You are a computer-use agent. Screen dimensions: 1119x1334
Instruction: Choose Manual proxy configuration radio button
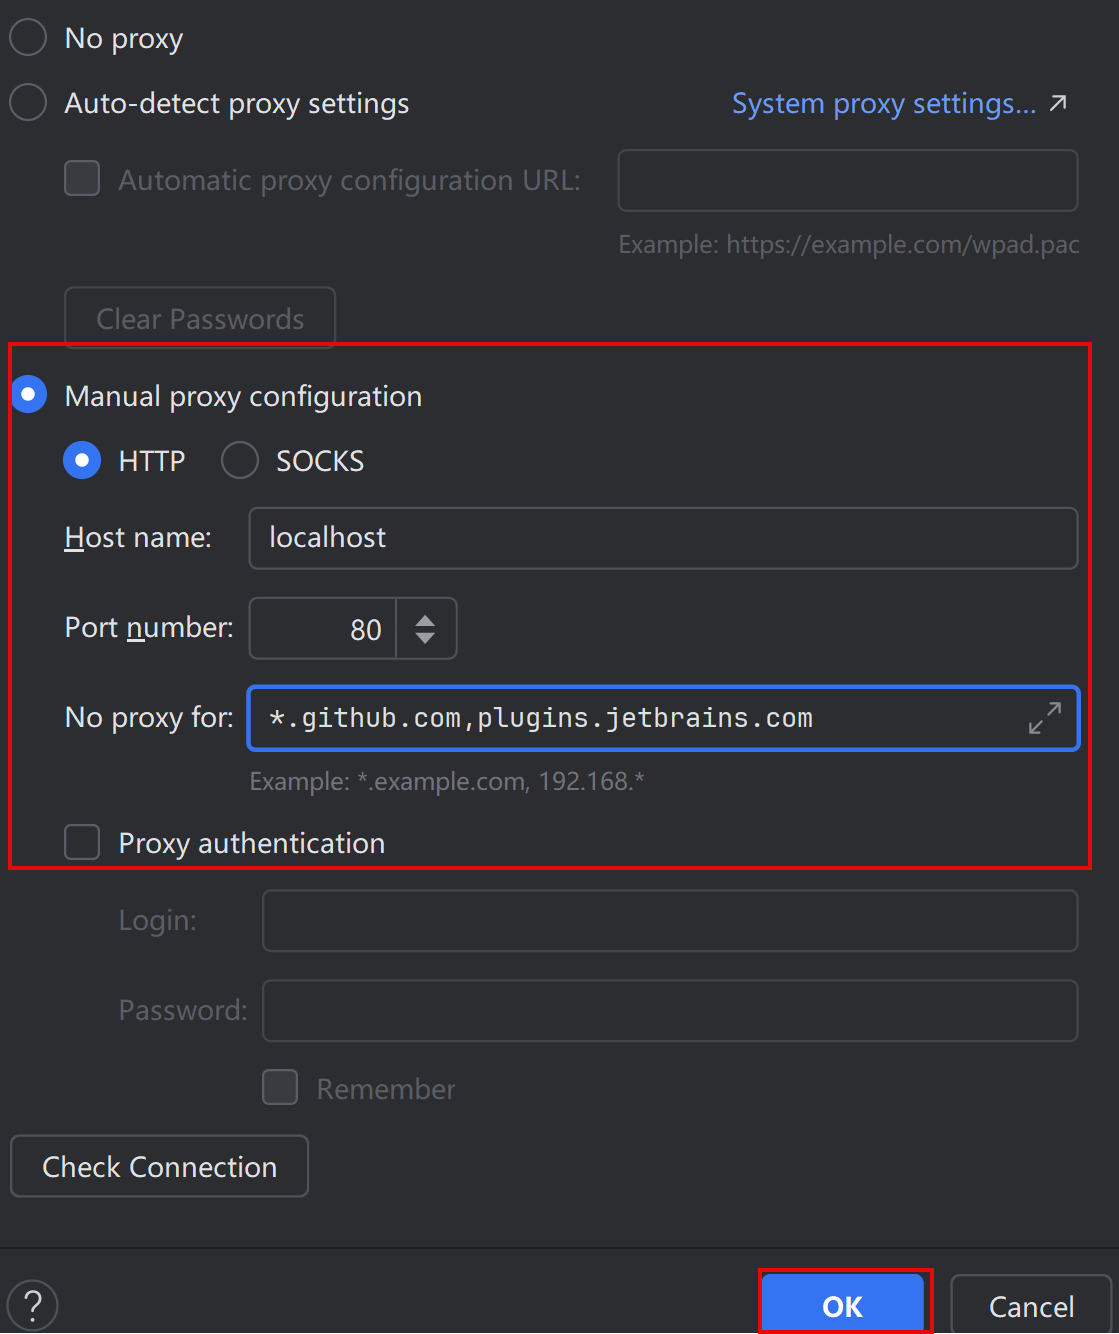tap(29, 395)
